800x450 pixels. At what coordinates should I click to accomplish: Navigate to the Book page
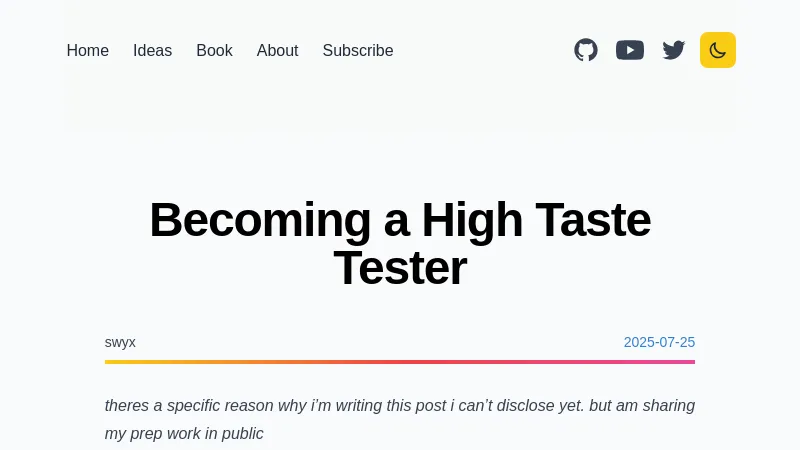click(214, 51)
